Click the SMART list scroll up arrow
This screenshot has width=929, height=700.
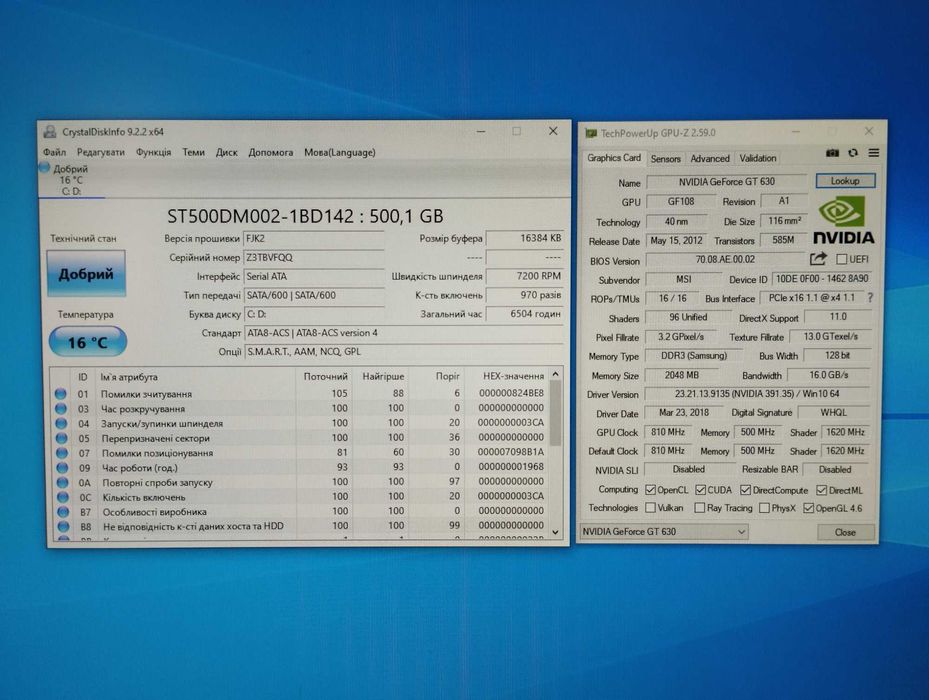pos(555,375)
